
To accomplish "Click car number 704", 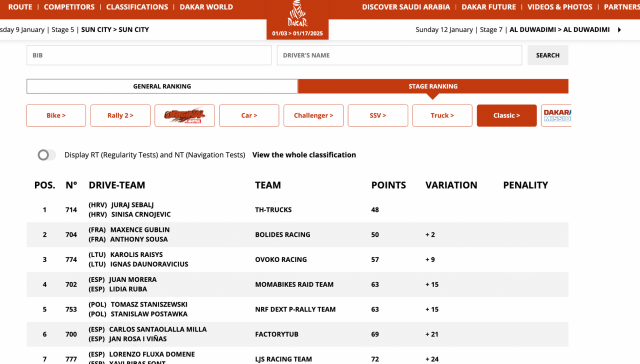I will (71, 235).
